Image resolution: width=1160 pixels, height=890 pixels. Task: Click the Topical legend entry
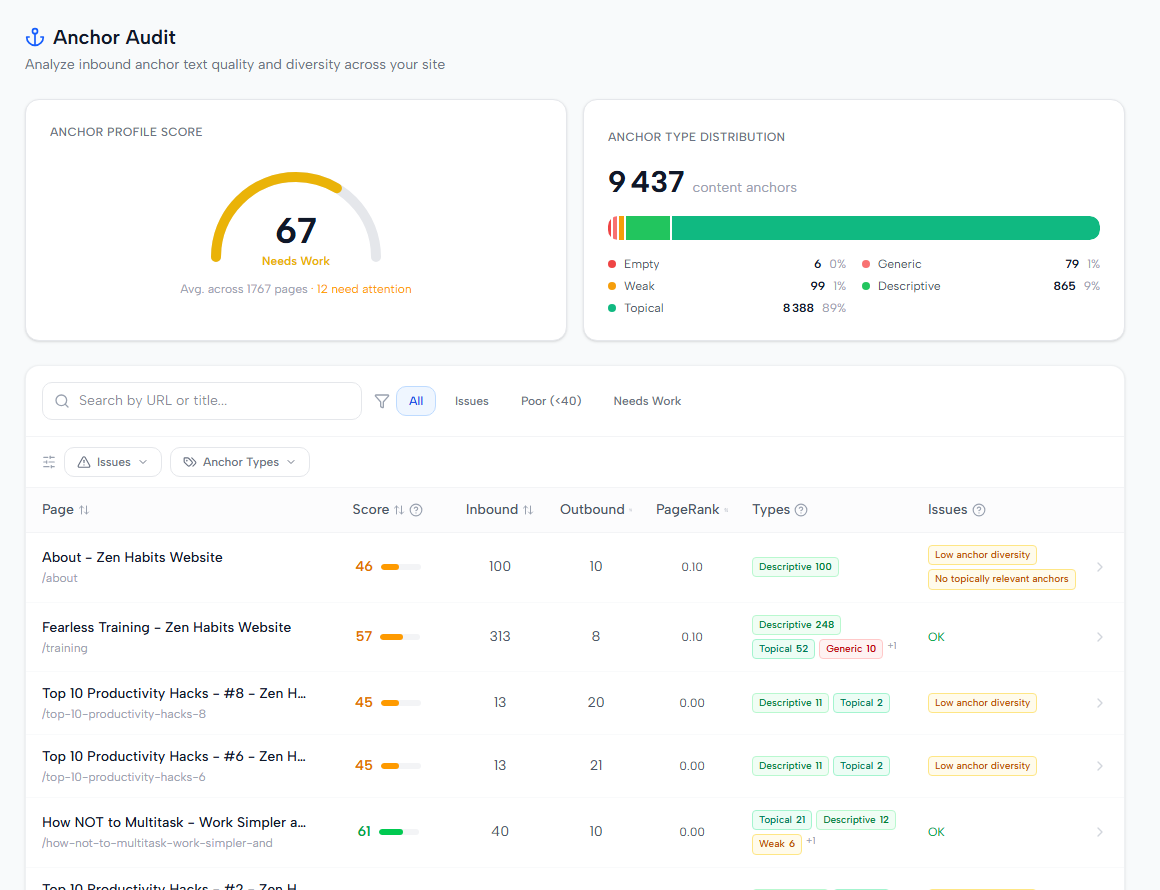click(x=726, y=309)
